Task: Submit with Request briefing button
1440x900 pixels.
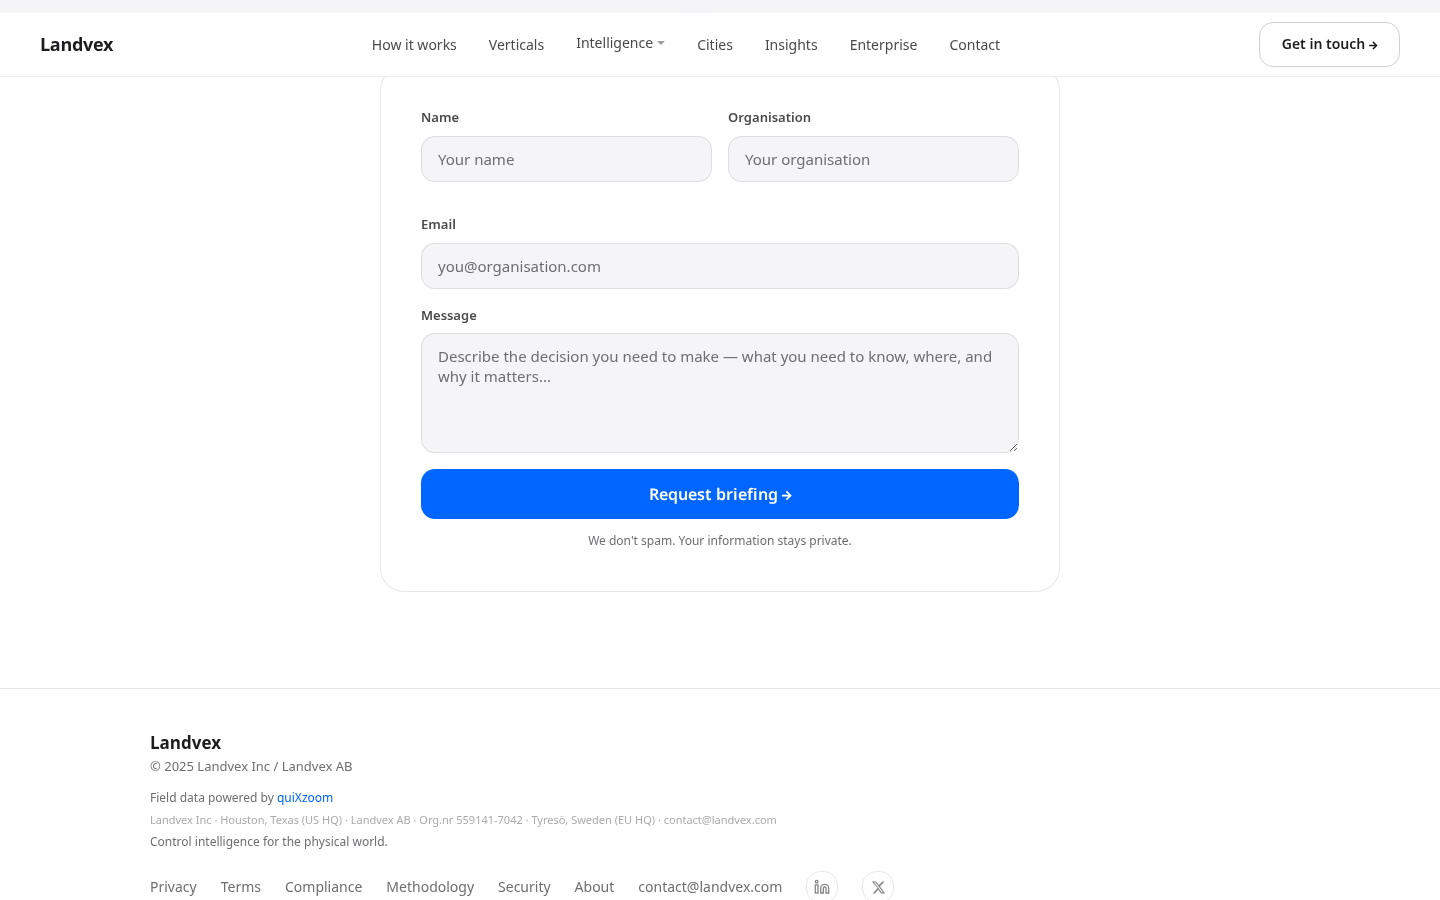Action: pos(720,494)
